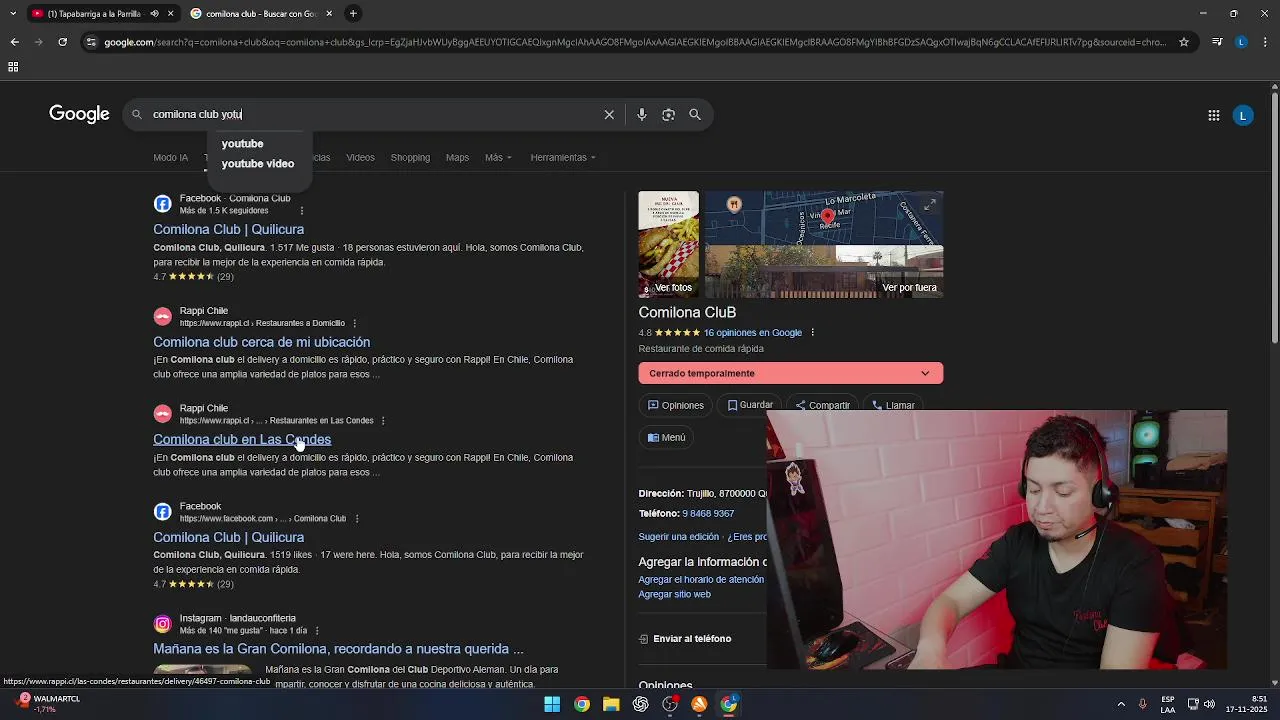
Task: Go back to the previous page
Action: pyautogui.click(x=14, y=42)
